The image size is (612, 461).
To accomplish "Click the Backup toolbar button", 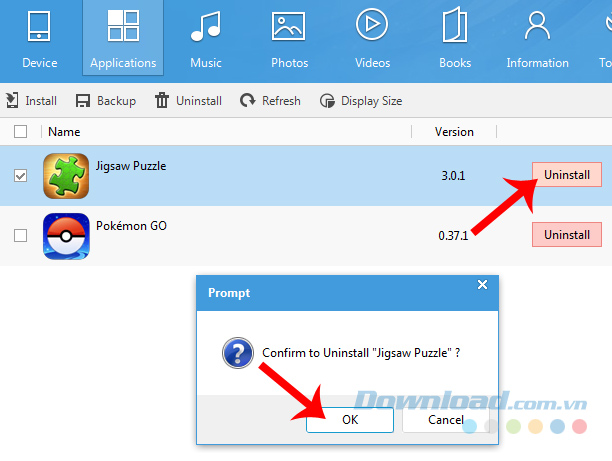I will click(105, 101).
